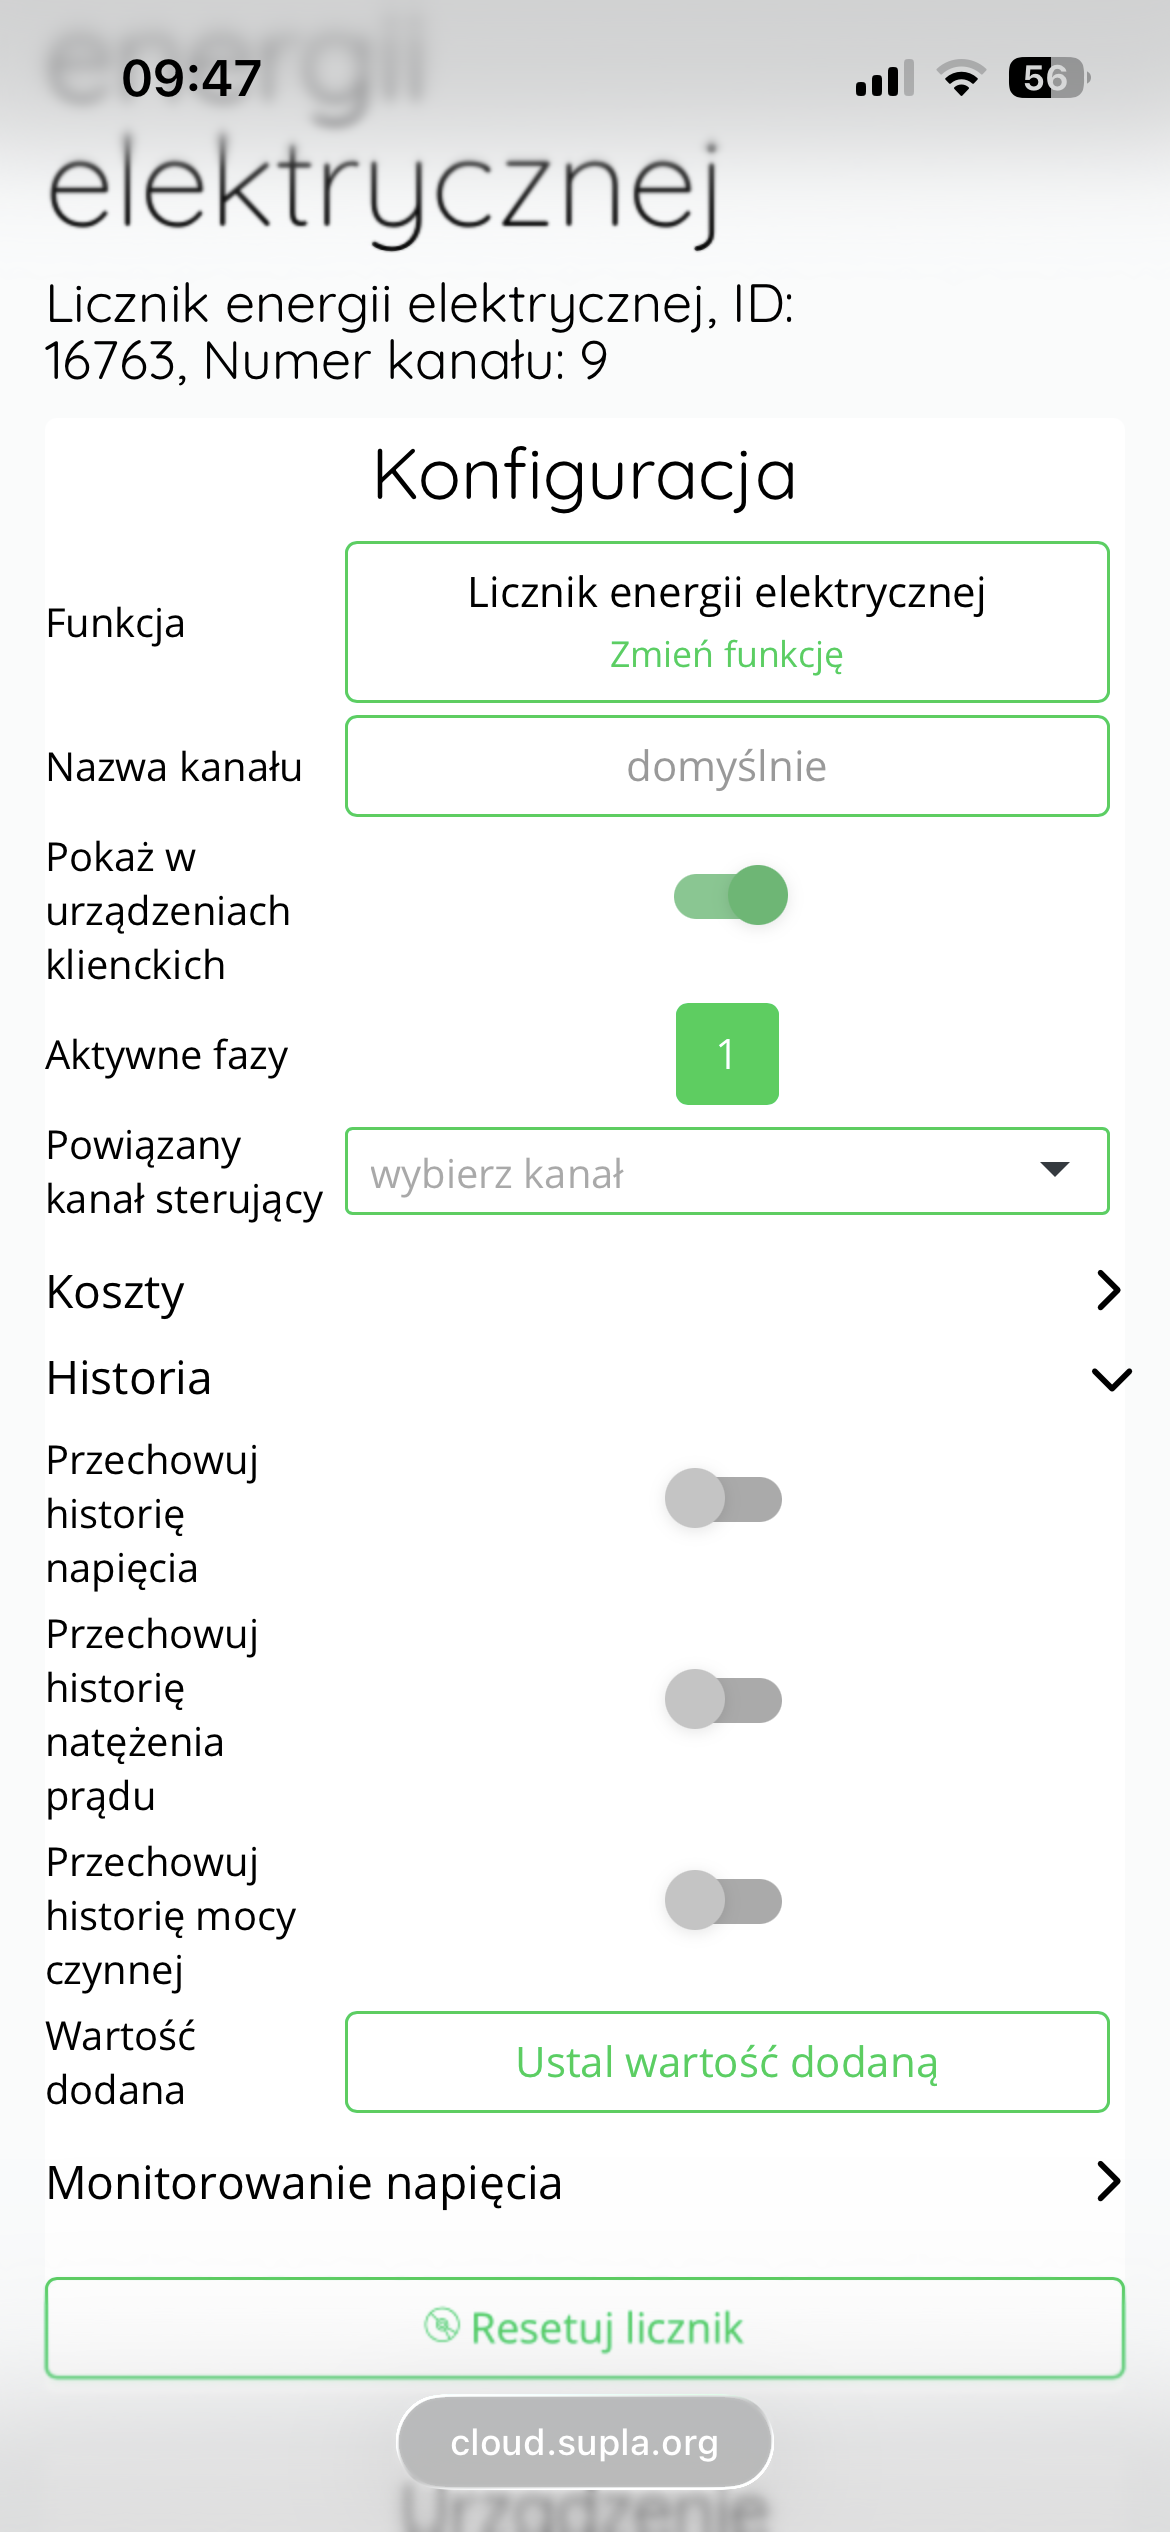This screenshot has height=2532, width=1170.
Task: Click the Resetuj licznik button
Action: point(585,2328)
